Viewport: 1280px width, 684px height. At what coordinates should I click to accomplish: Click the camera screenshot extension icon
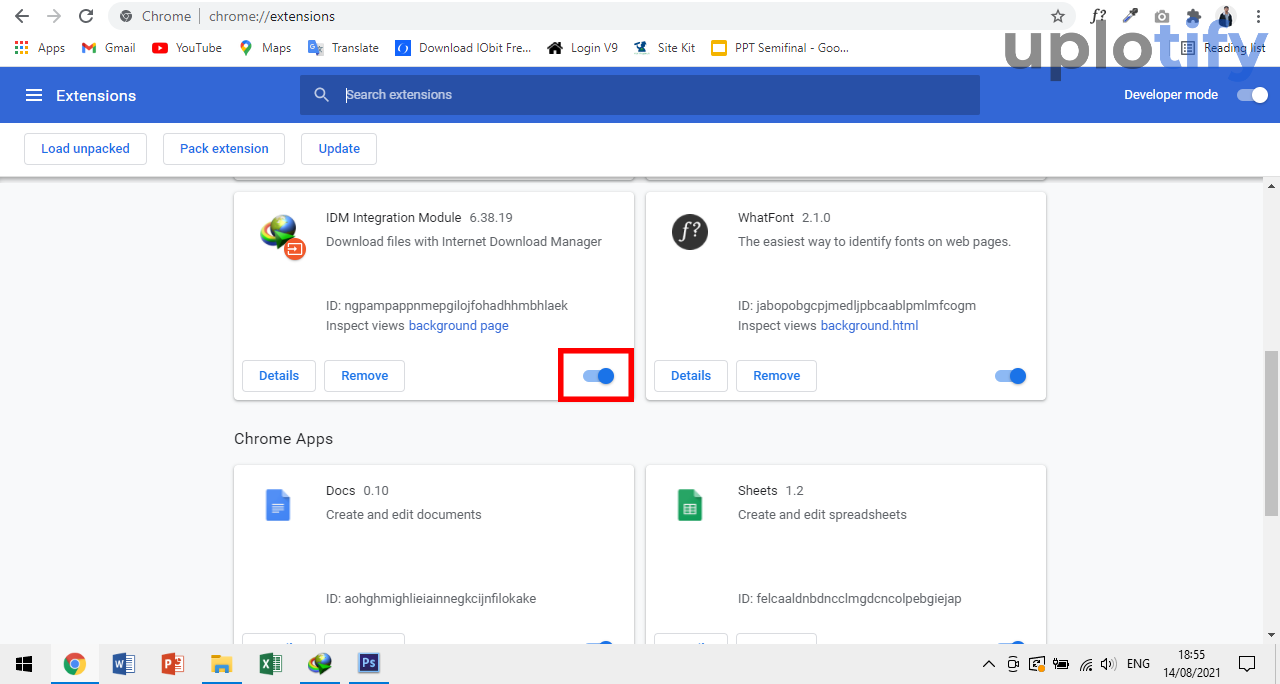[x=1161, y=16]
